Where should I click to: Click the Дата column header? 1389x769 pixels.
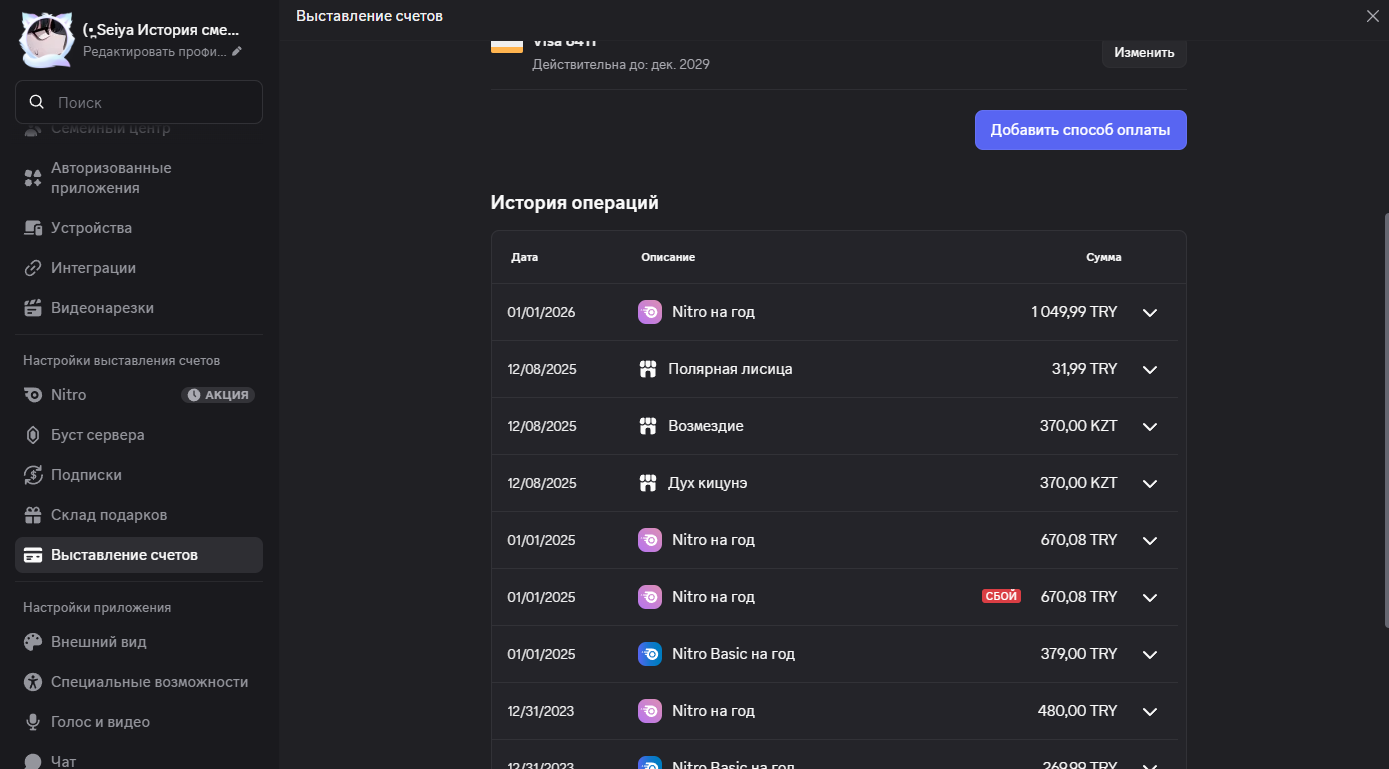point(525,257)
